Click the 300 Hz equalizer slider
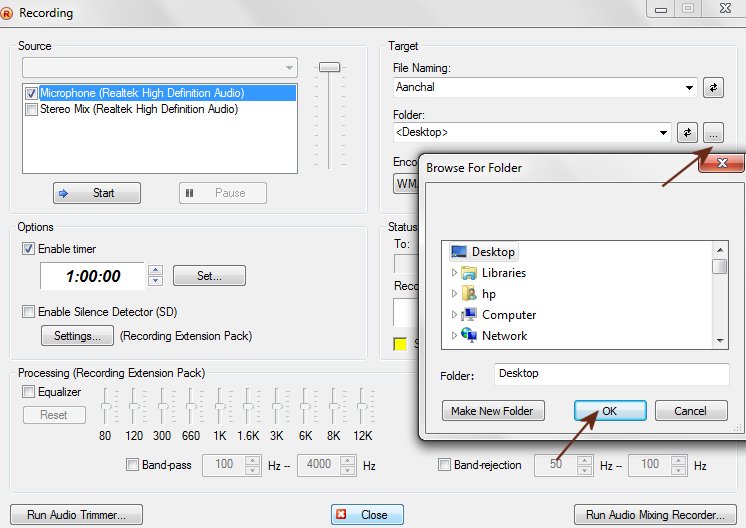This screenshot has height=528, width=746. coord(163,406)
